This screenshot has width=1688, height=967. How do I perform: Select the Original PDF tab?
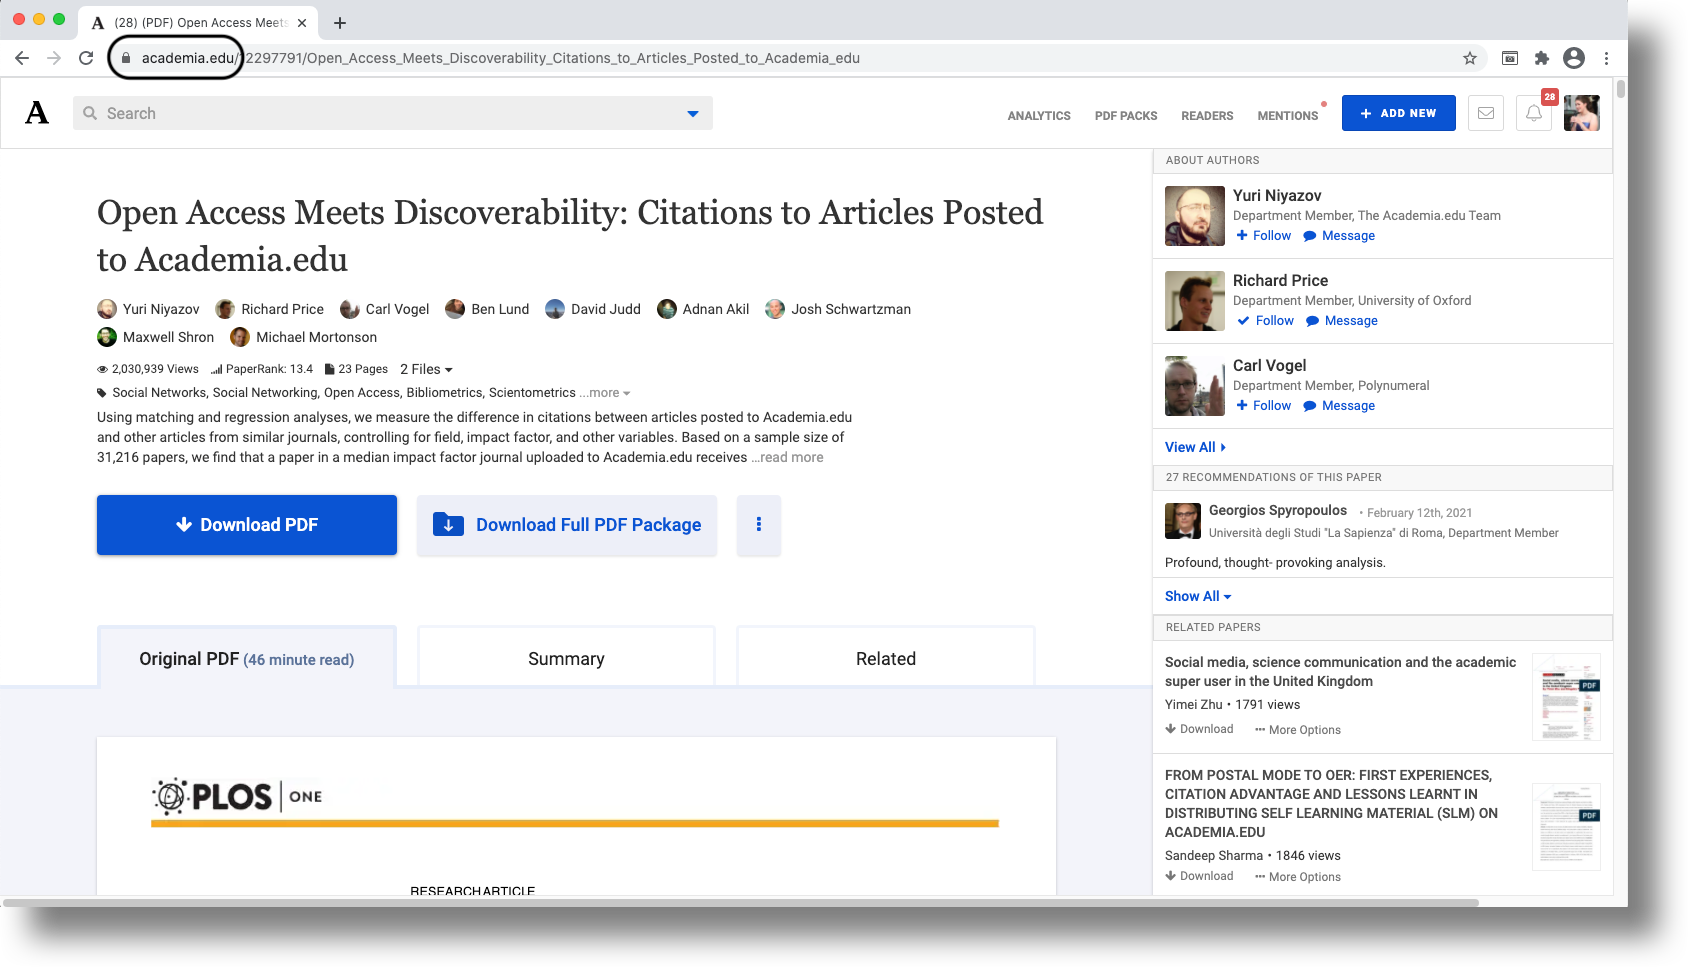[247, 657]
